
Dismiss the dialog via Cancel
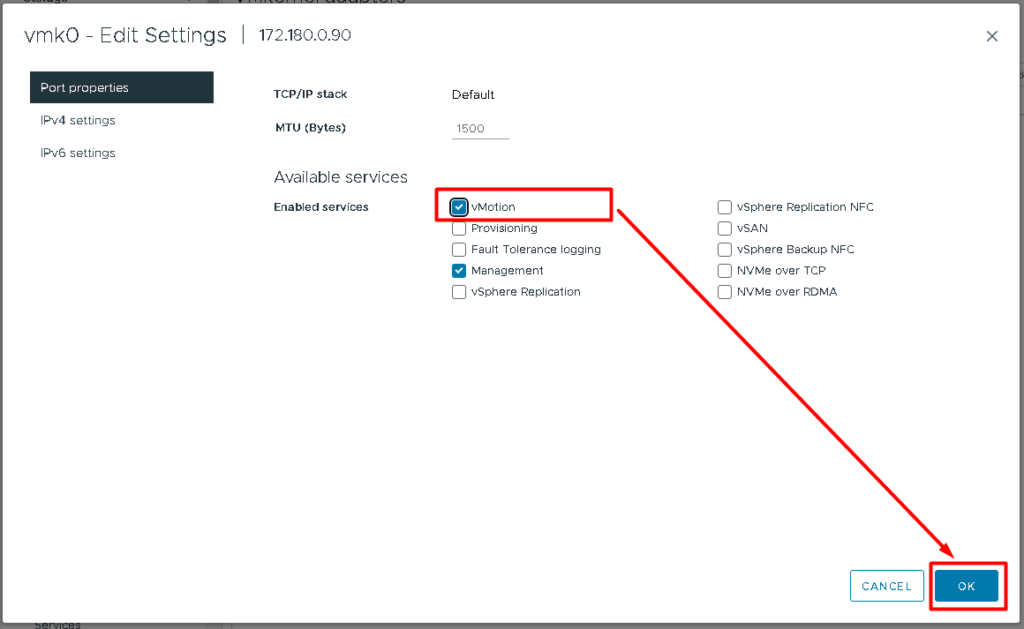pos(886,586)
